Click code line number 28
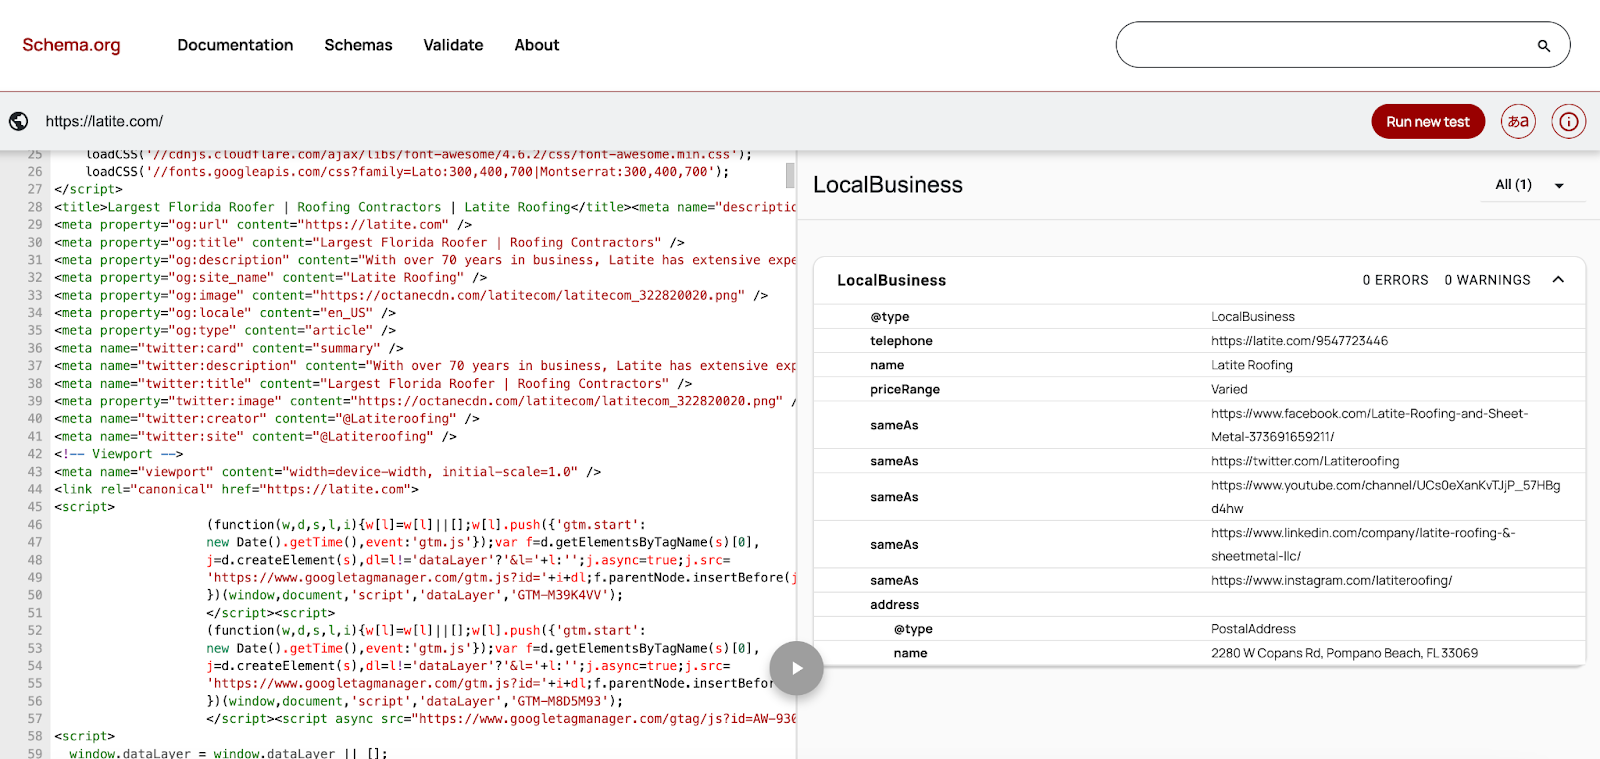Image resolution: width=1600 pixels, height=759 pixels. [x=35, y=207]
